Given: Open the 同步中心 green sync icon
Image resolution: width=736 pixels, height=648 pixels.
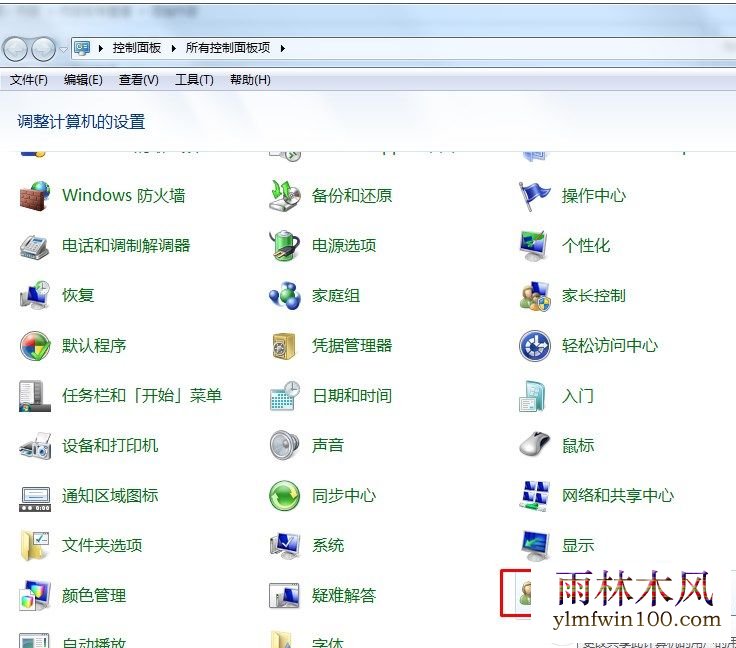Looking at the screenshot, I should pyautogui.click(x=284, y=496).
